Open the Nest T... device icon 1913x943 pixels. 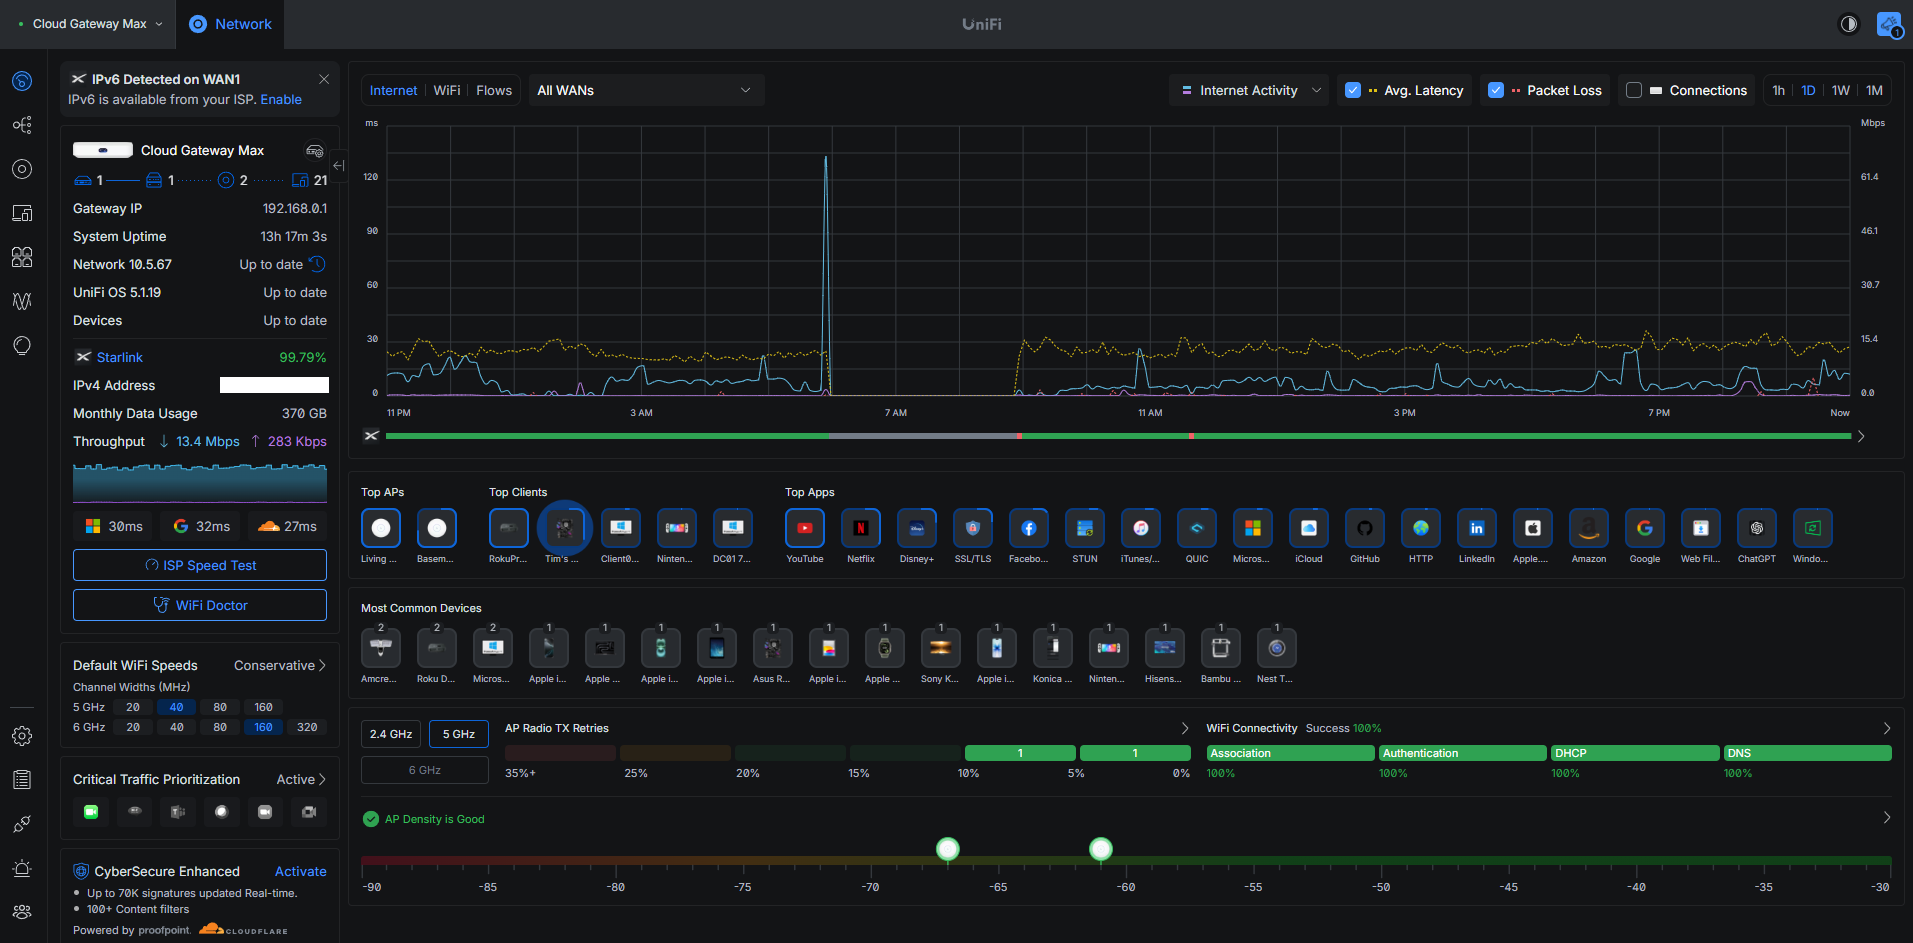[1277, 648]
